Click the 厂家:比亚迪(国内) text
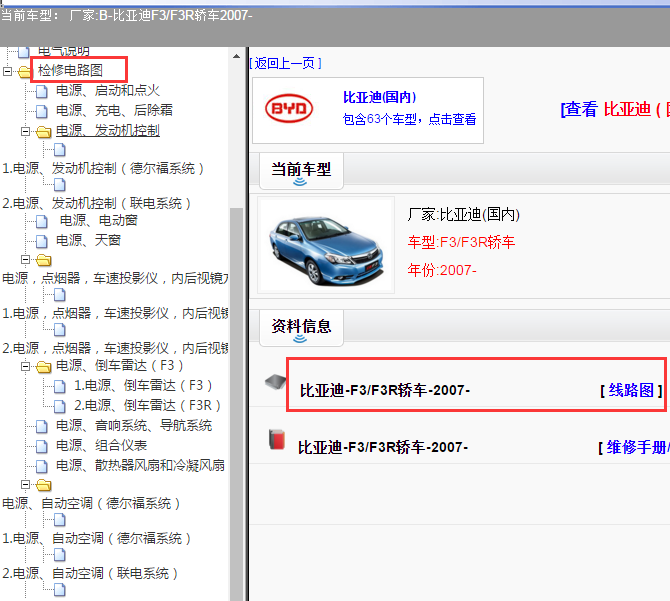The width and height of the screenshot is (670, 601). (x=464, y=214)
